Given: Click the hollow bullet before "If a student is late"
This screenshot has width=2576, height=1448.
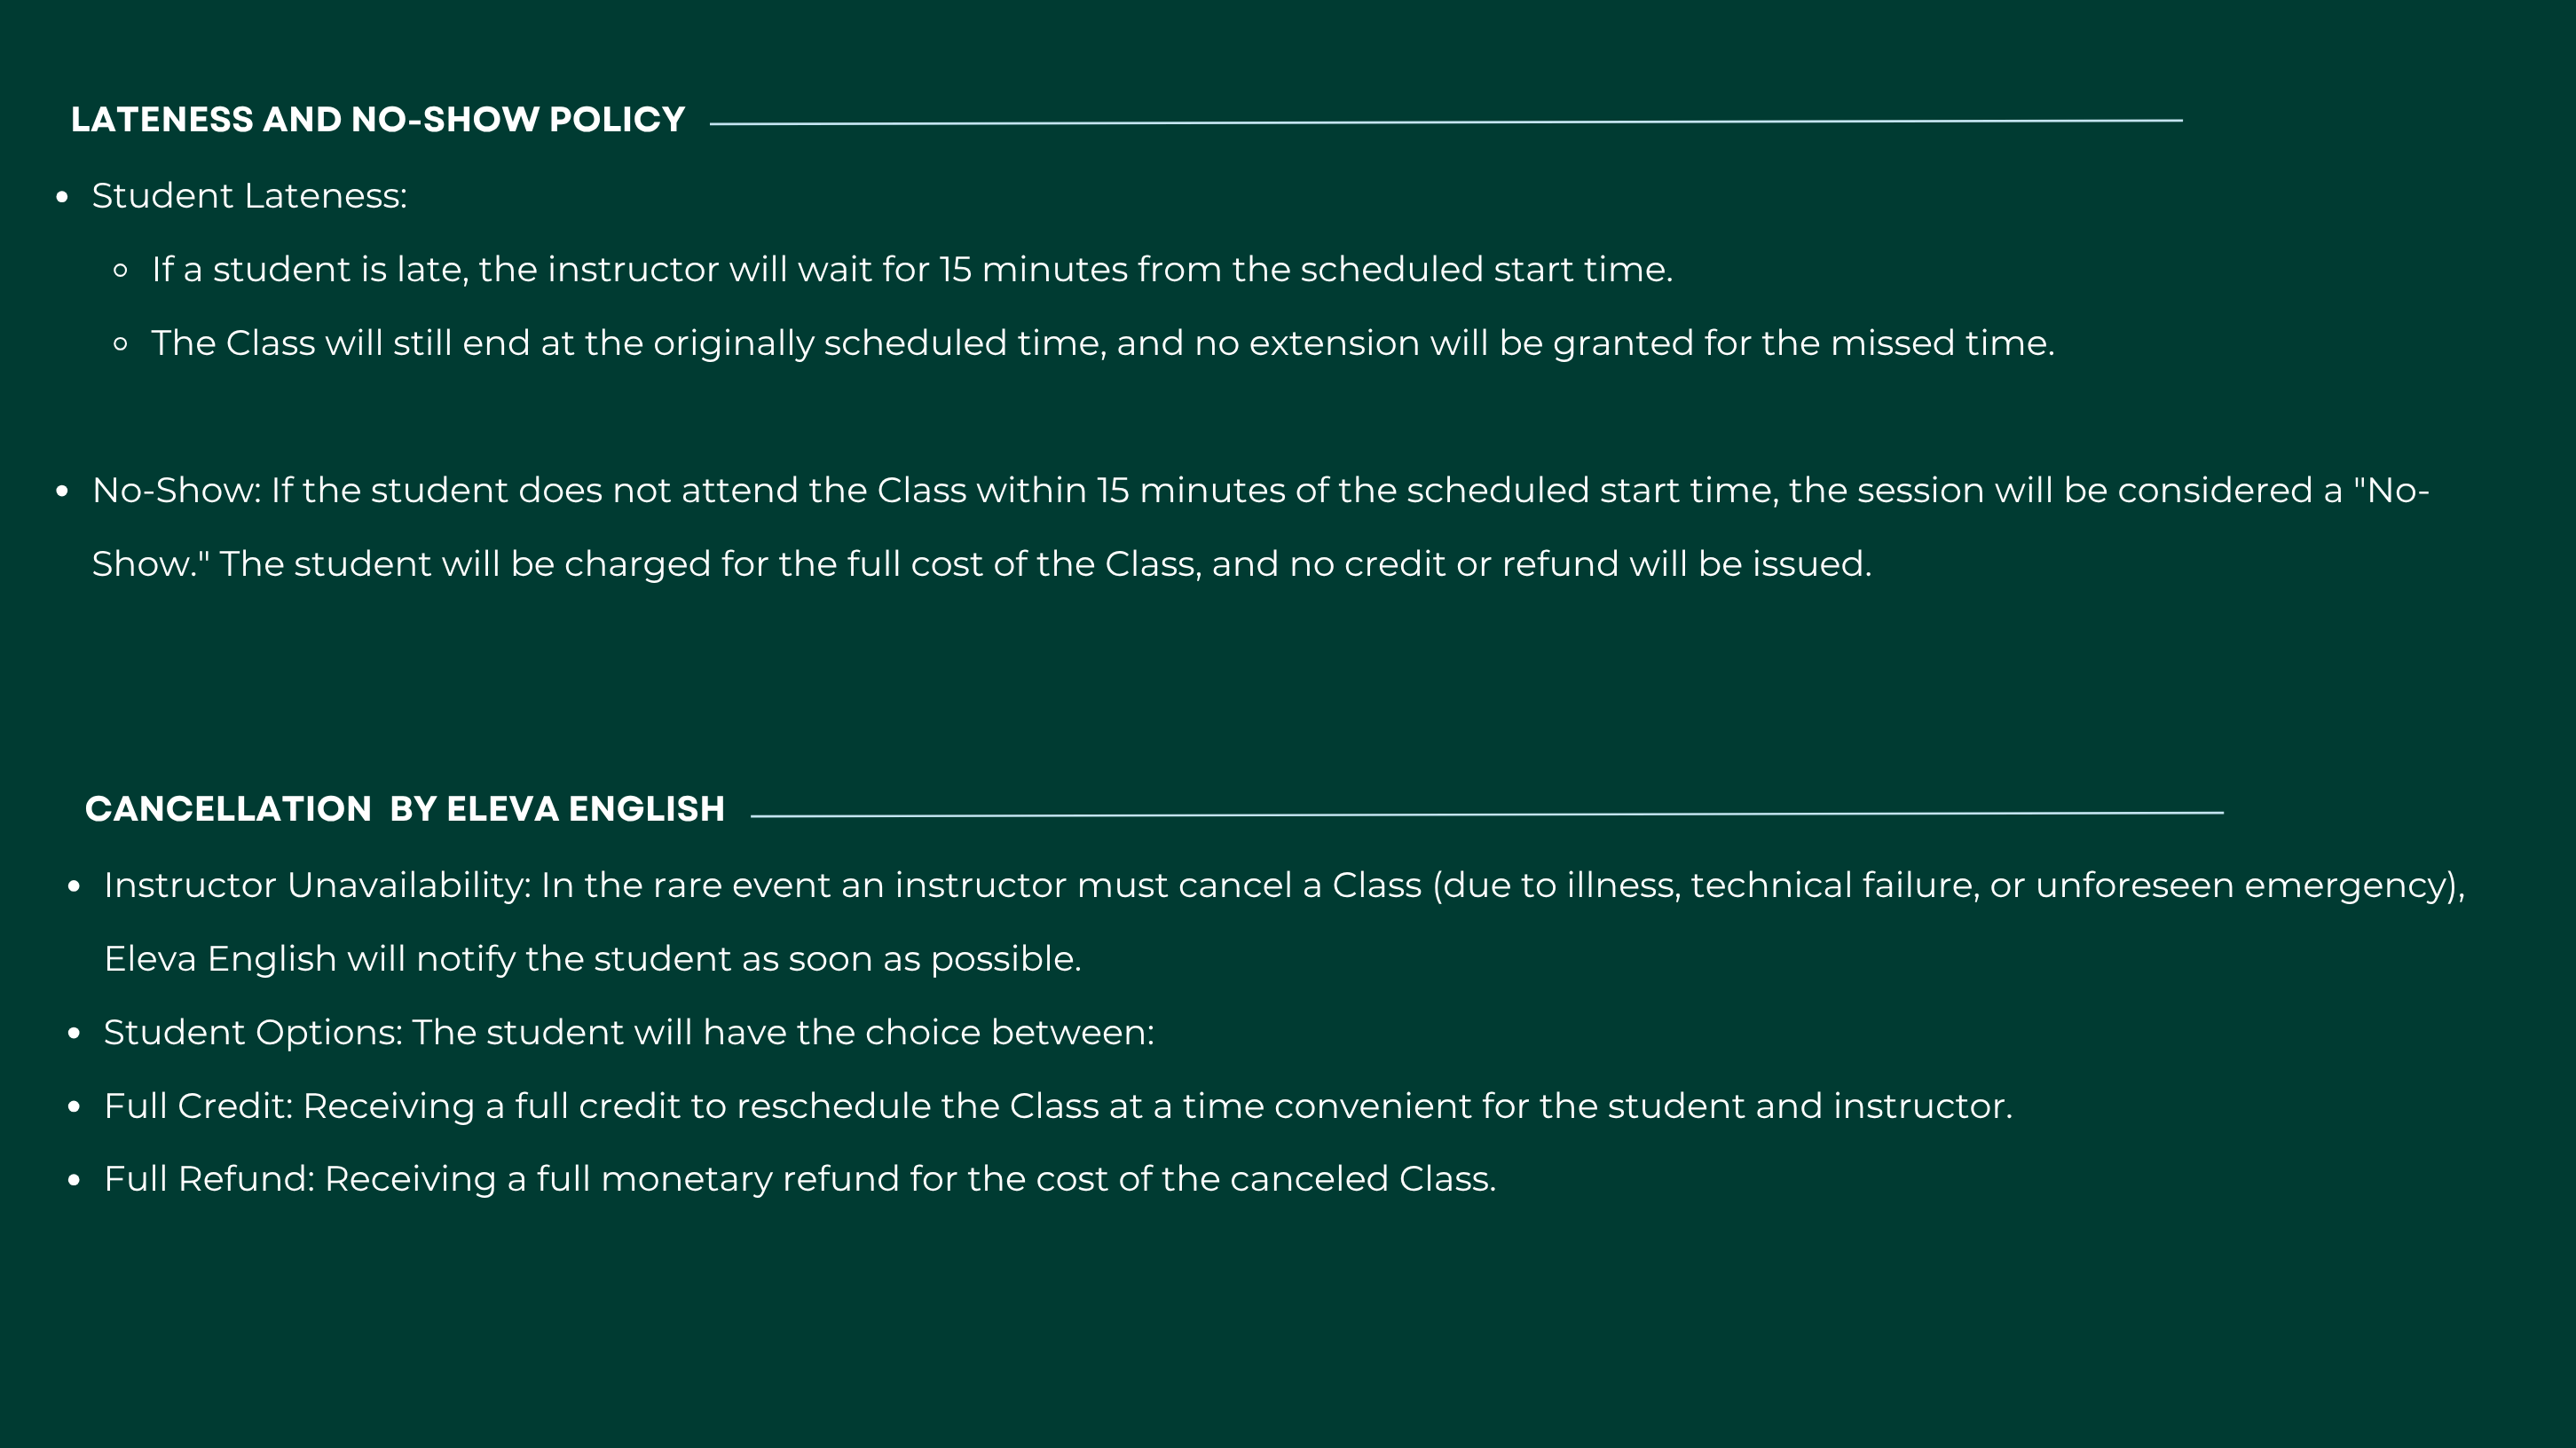Looking at the screenshot, I should coord(121,270).
